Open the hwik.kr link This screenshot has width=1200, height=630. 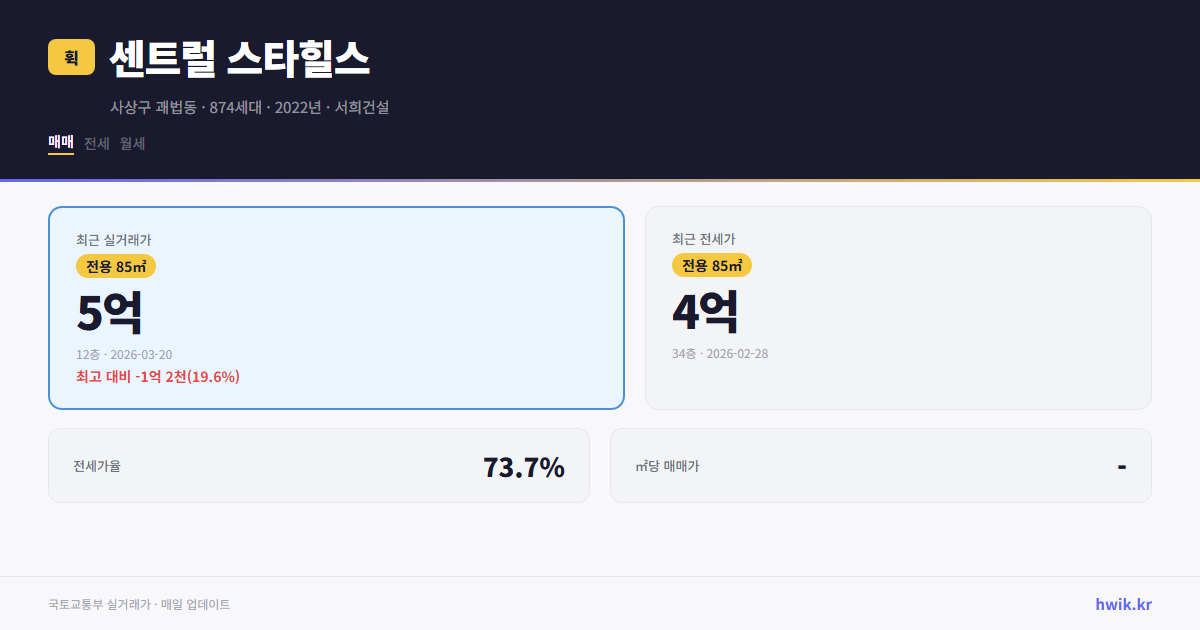click(1123, 603)
